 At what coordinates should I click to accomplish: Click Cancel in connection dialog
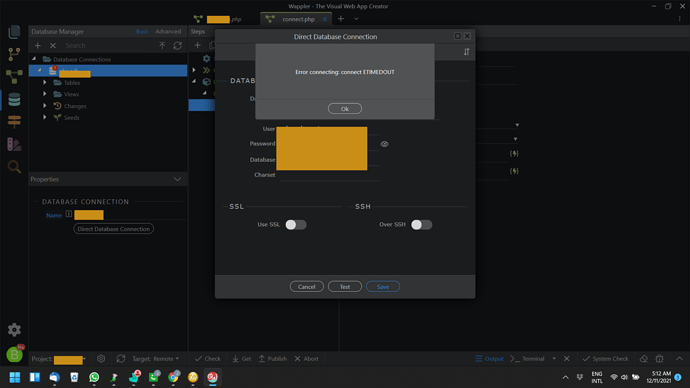point(307,286)
